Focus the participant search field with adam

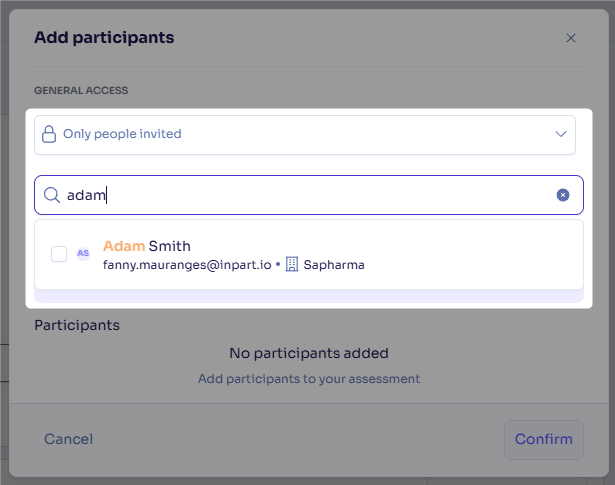point(309,195)
